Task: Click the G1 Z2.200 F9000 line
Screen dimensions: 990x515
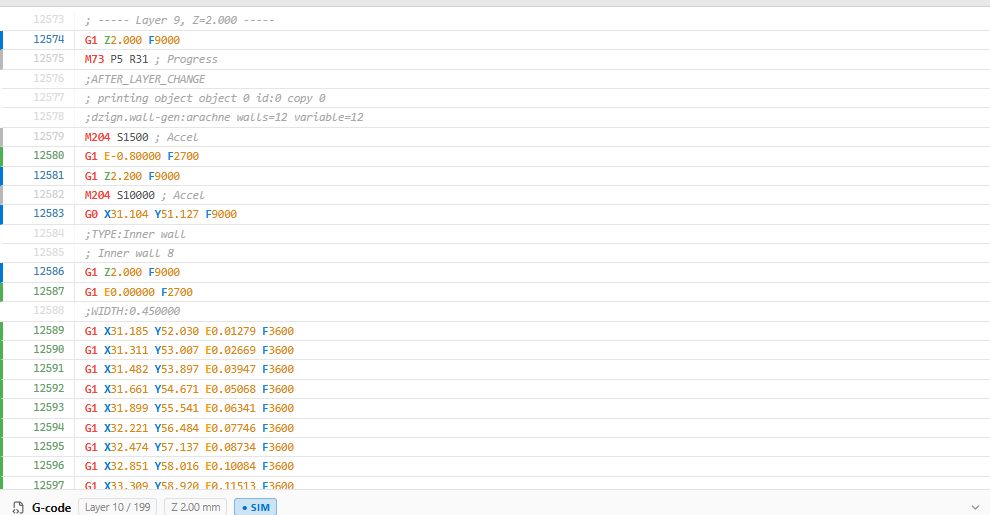Action: [132, 176]
